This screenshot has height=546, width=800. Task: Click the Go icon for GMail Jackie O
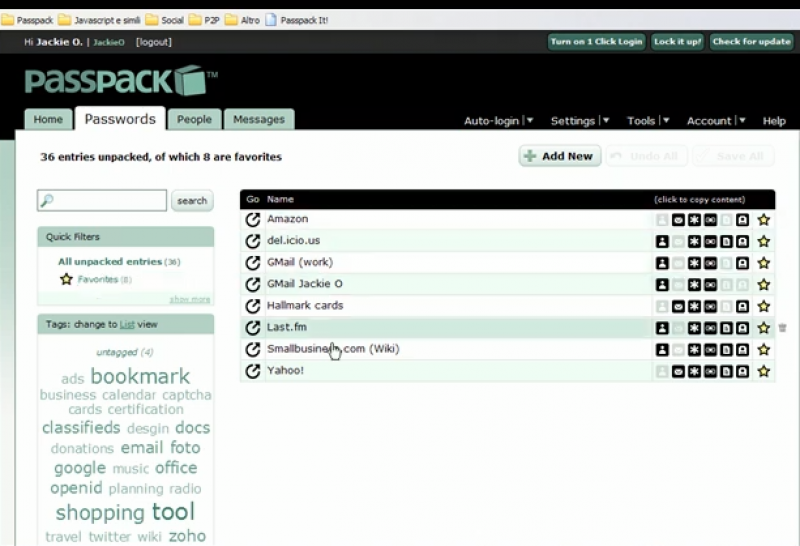[x=253, y=284]
